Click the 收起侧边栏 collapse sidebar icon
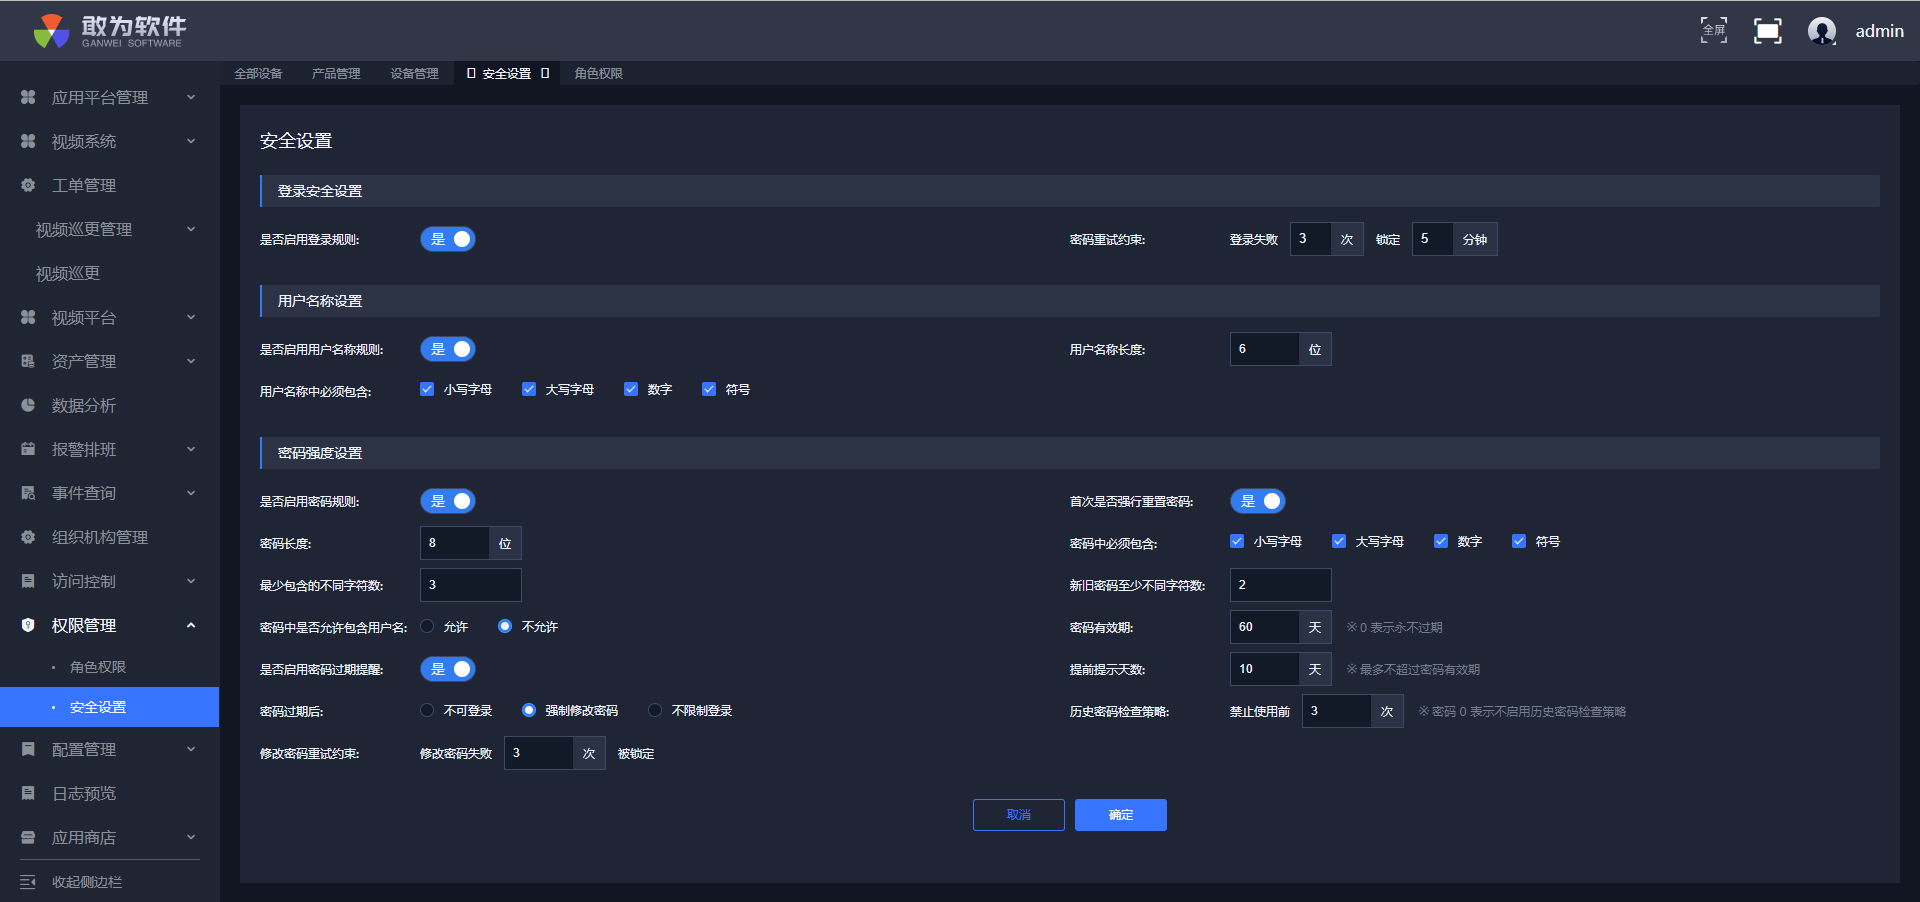 28,882
